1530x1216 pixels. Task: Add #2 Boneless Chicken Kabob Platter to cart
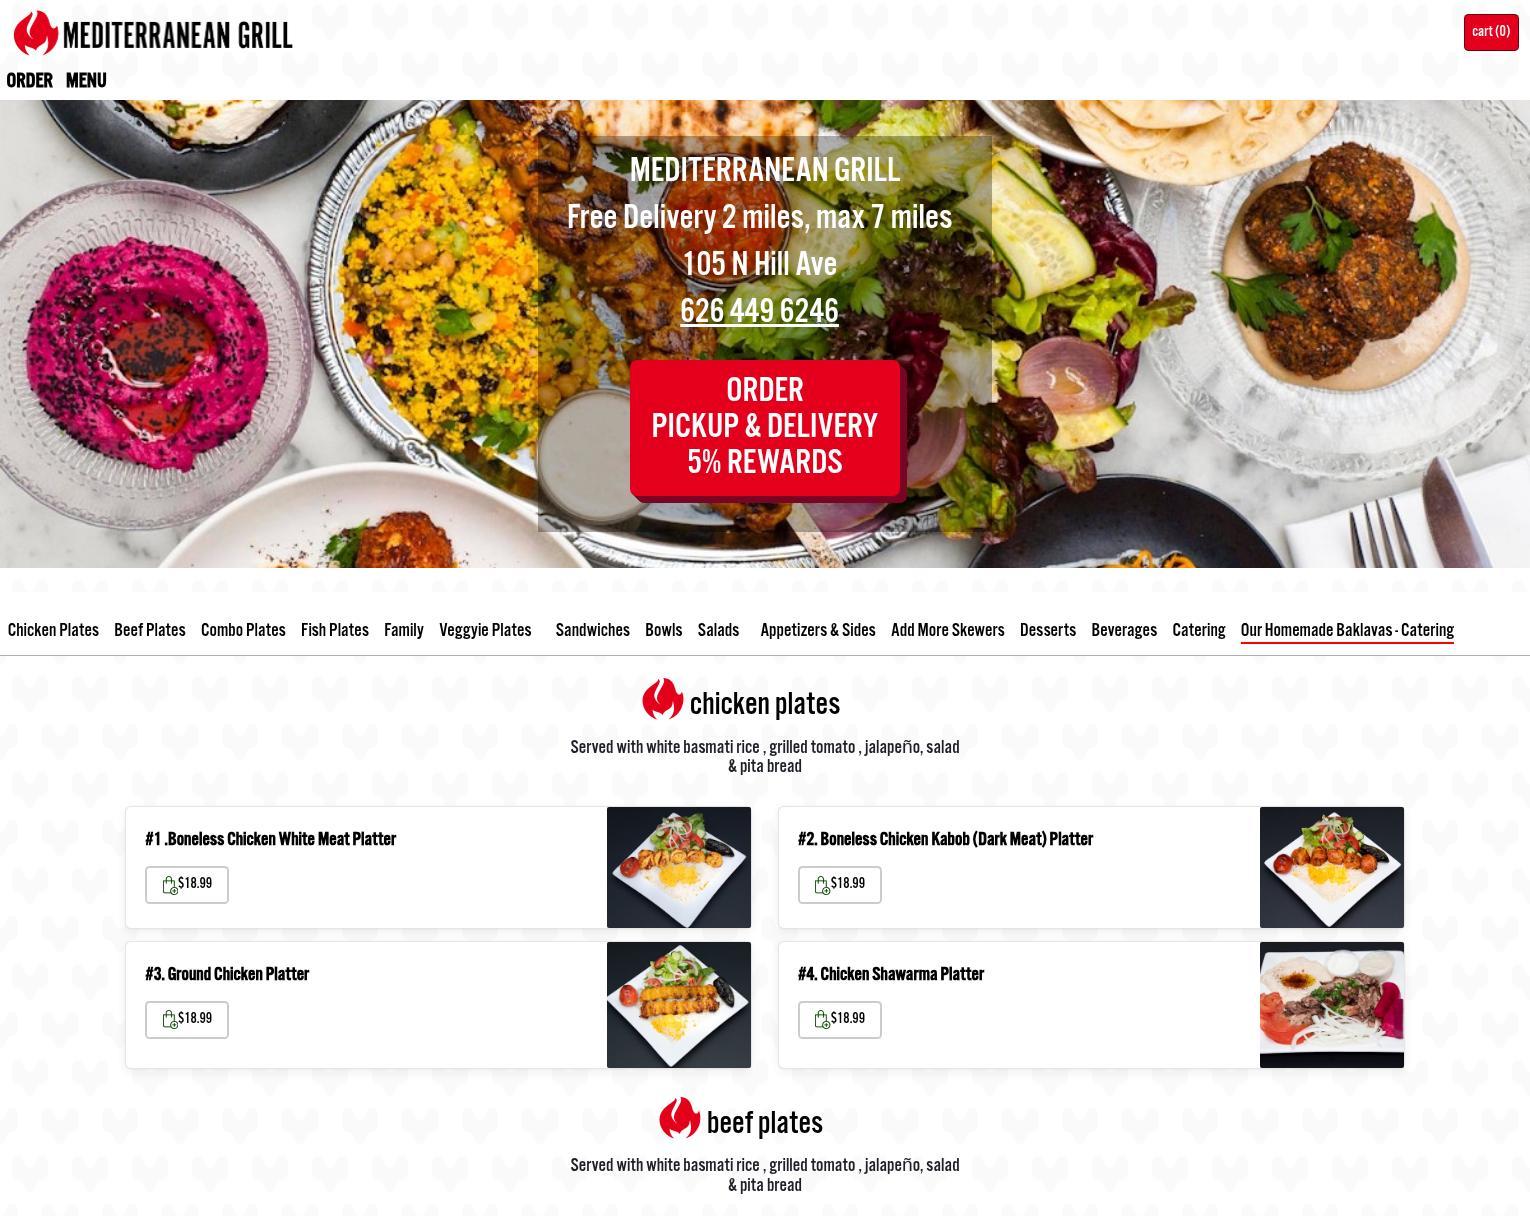[x=840, y=884]
